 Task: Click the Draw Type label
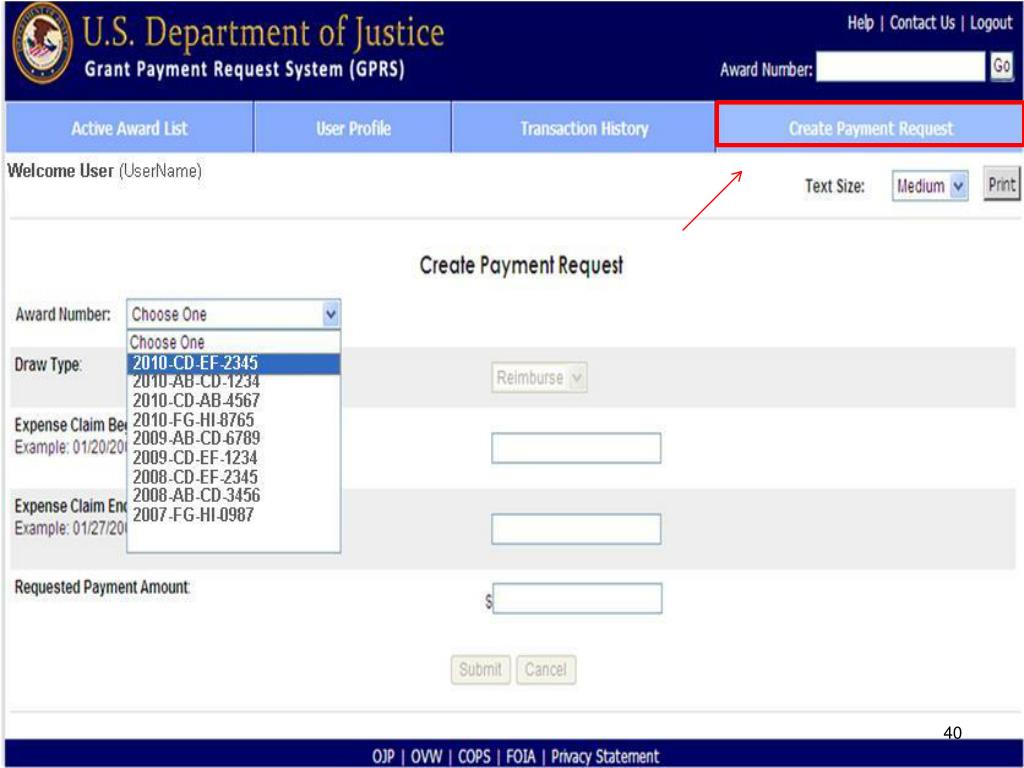[48, 364]
